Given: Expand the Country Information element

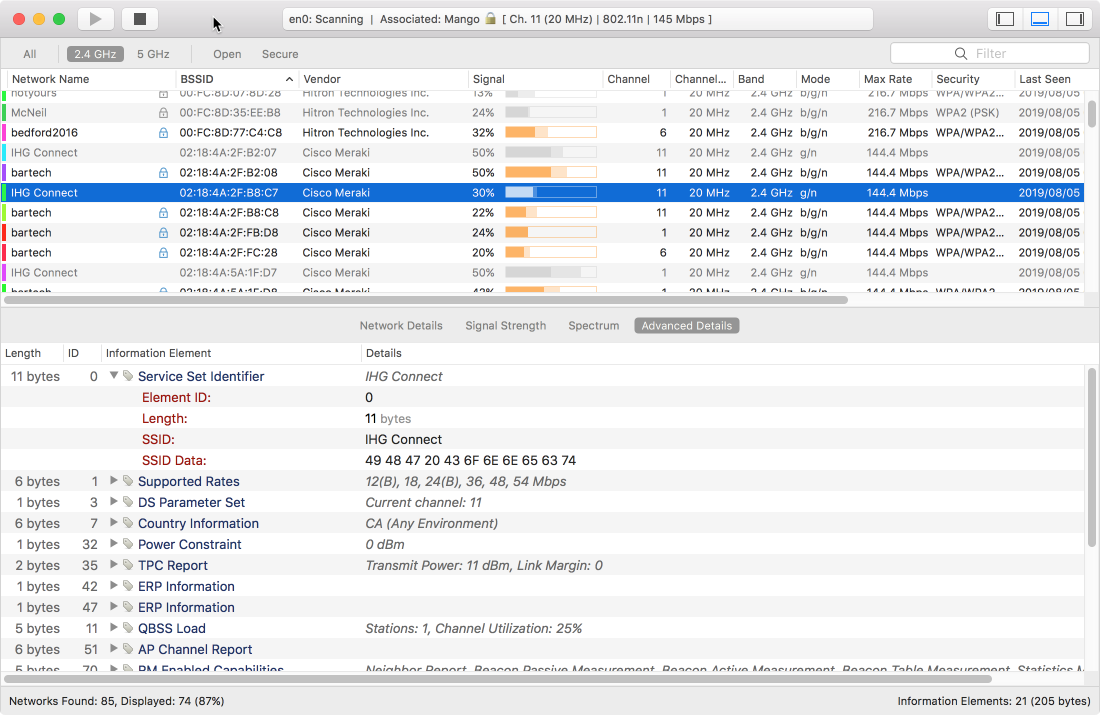Looking at the screenshot, I should pyautogui.click(x=114, y=524).
